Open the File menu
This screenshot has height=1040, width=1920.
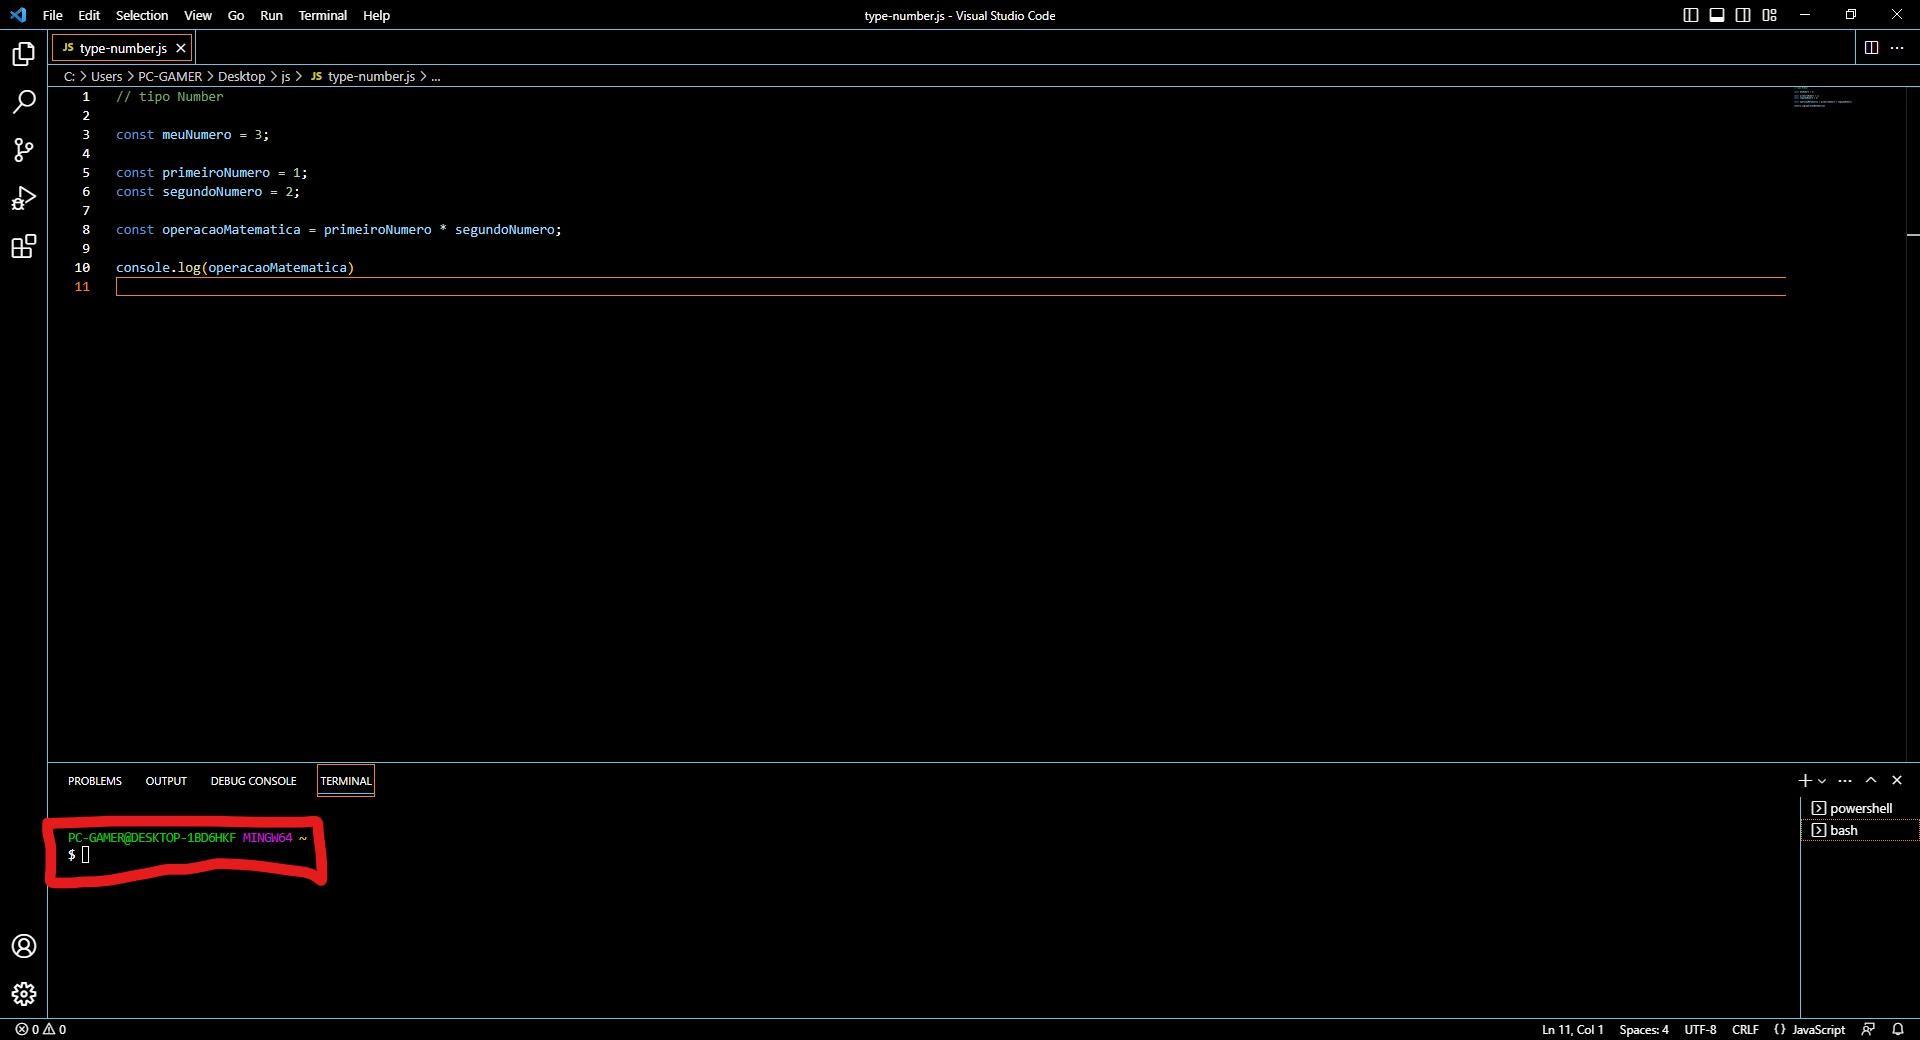point(53,15)
